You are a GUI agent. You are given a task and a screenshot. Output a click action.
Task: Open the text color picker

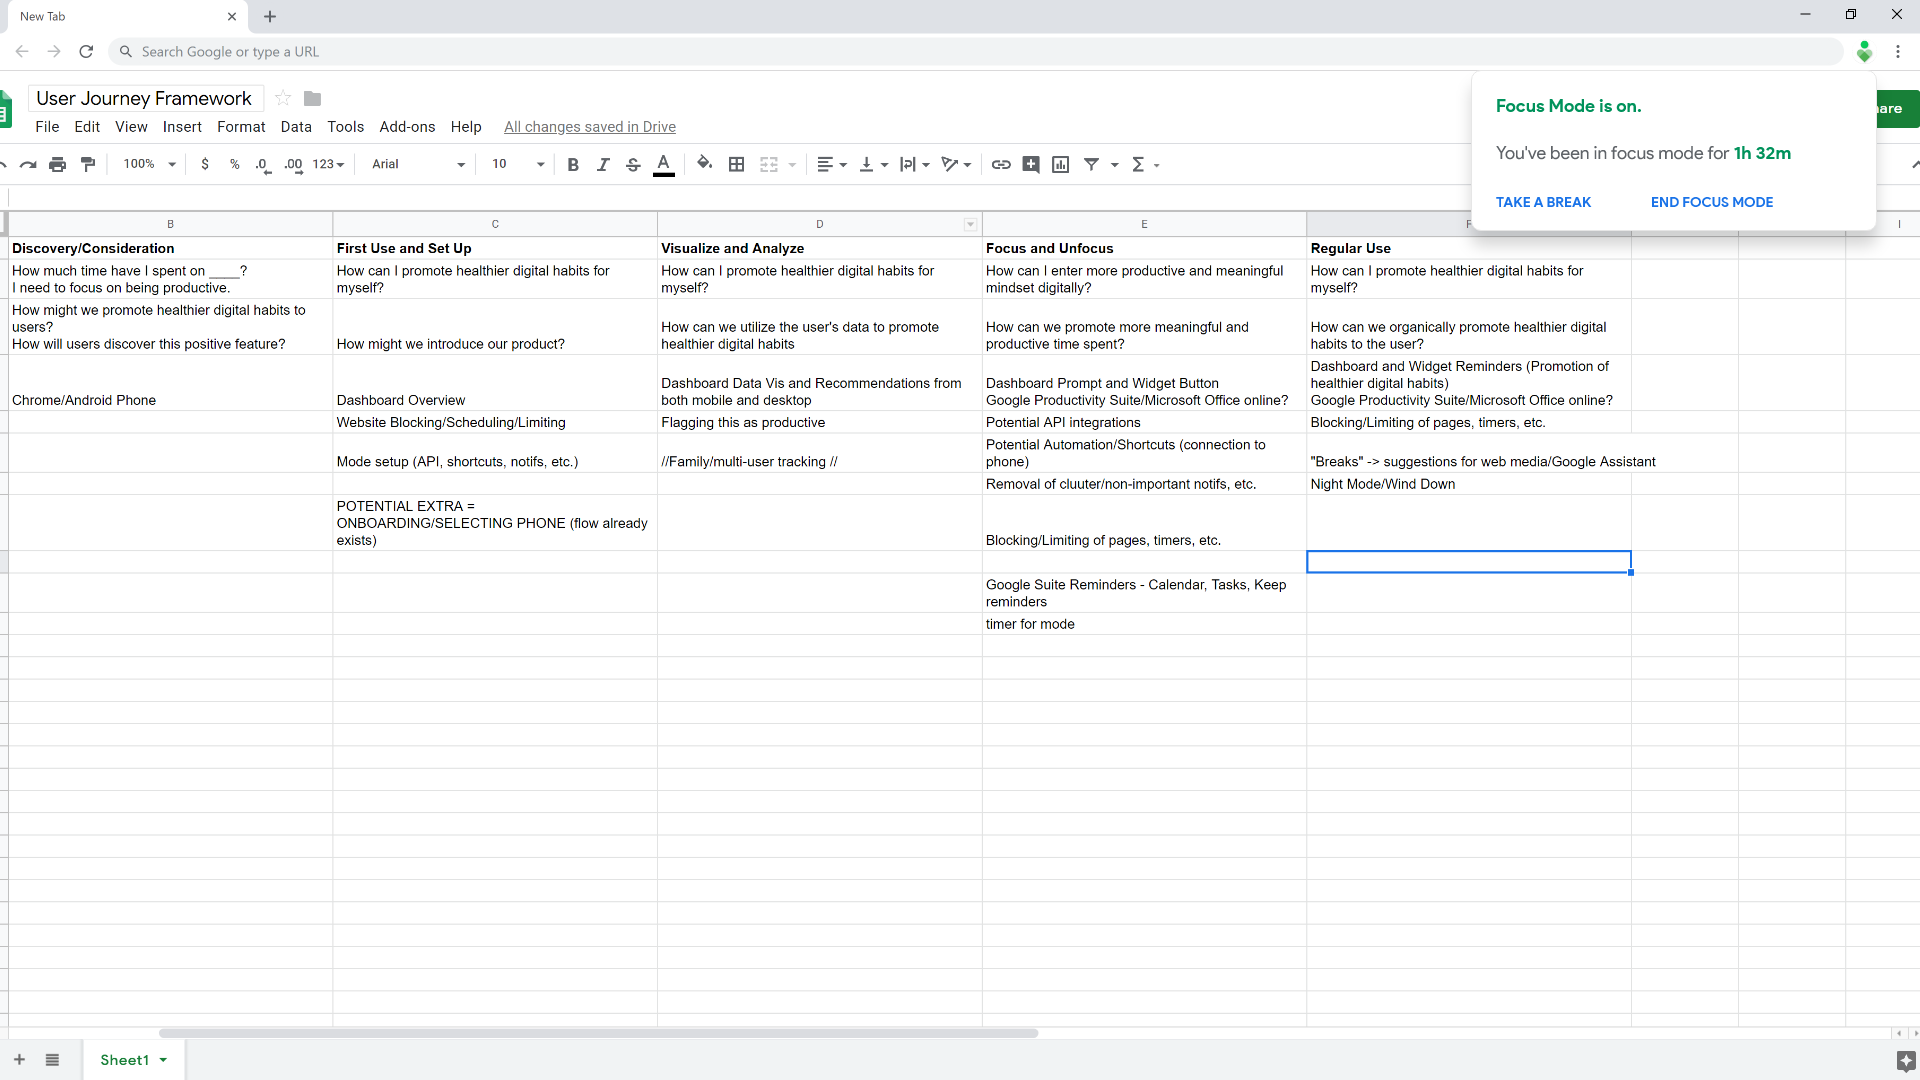click(x=663, y=165)
